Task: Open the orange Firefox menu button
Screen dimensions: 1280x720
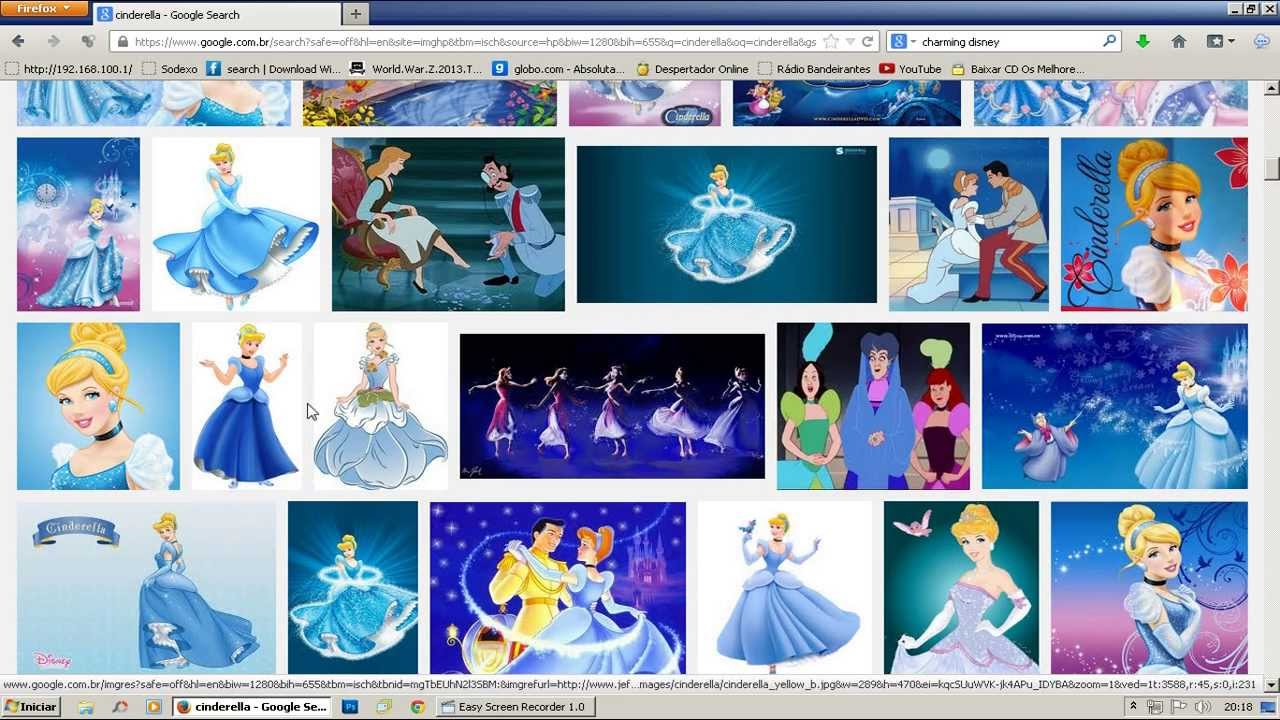Action: coord(44,8)
